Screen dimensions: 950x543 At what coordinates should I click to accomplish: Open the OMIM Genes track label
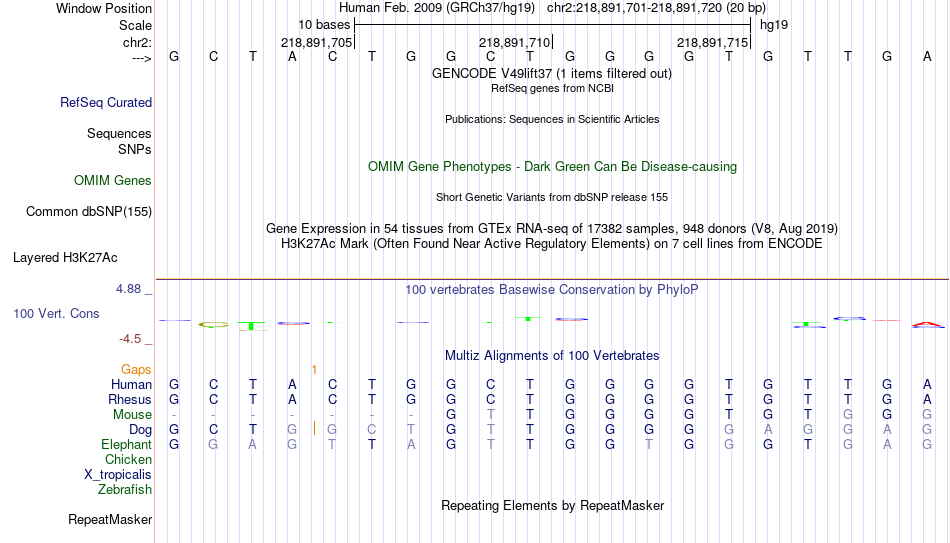[113, 181]
